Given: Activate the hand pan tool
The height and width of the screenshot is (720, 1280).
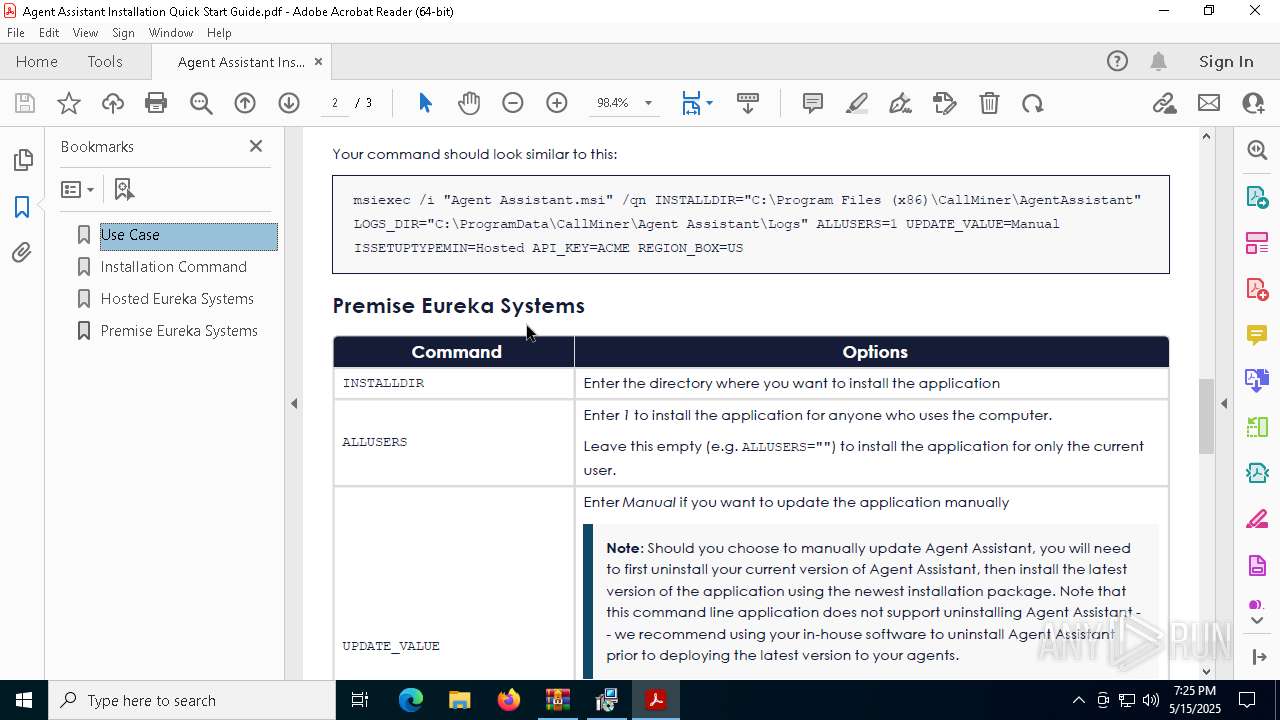Looking at the screenshot, I should pyautogui.click(x=469, y=103).
